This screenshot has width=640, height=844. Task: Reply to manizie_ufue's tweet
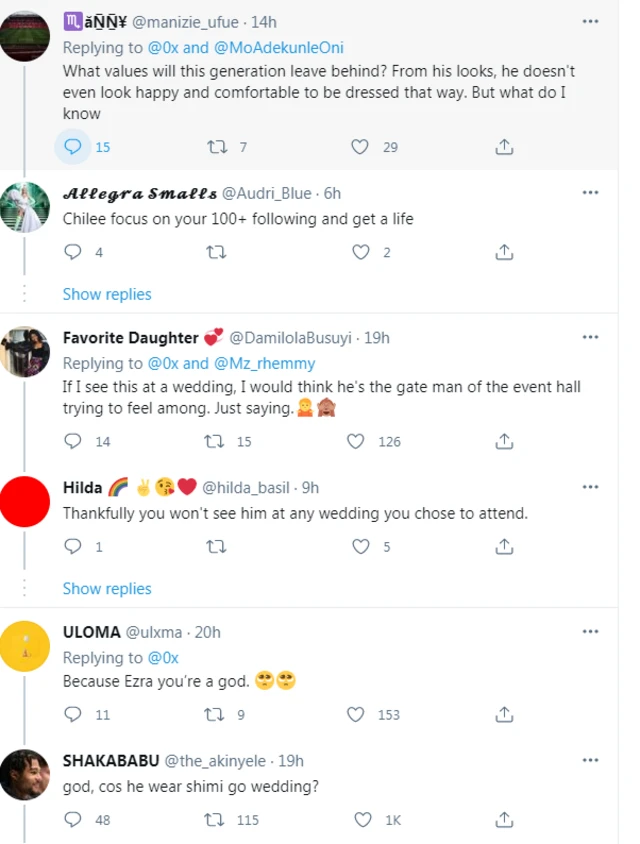(72, 146)
